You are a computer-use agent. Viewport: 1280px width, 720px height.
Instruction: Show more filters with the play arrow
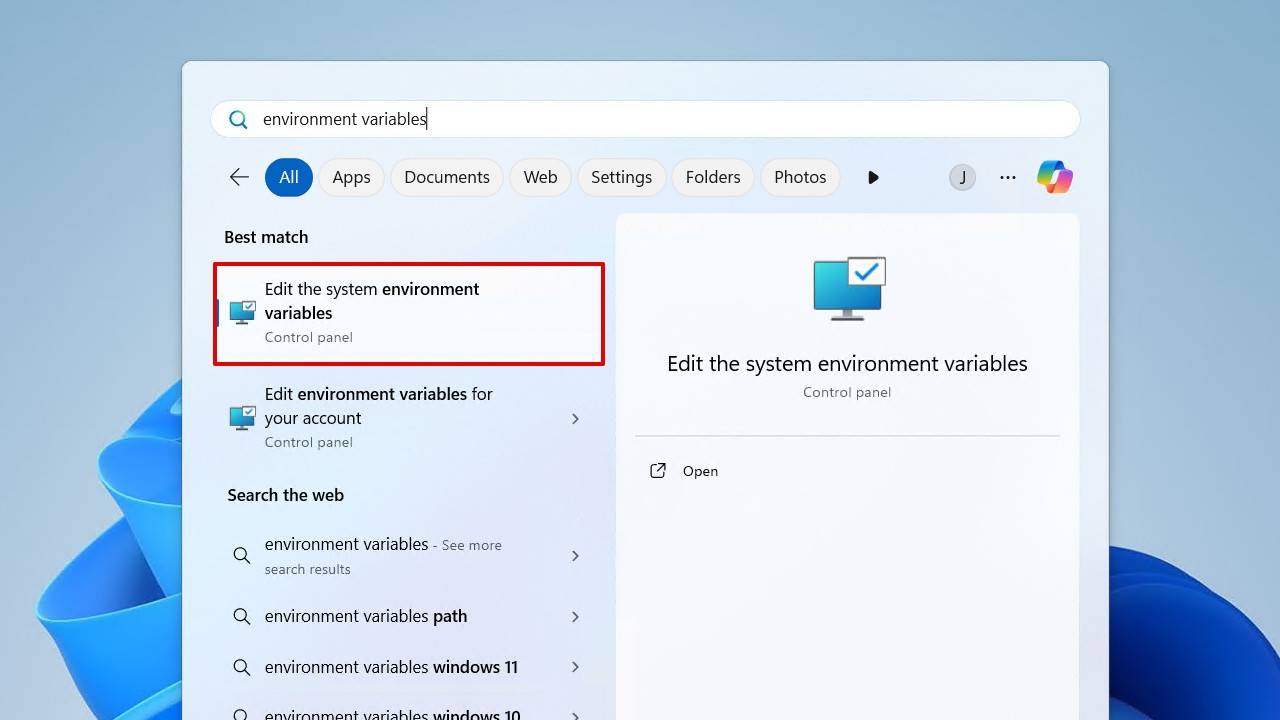click(x=873, y=177)
